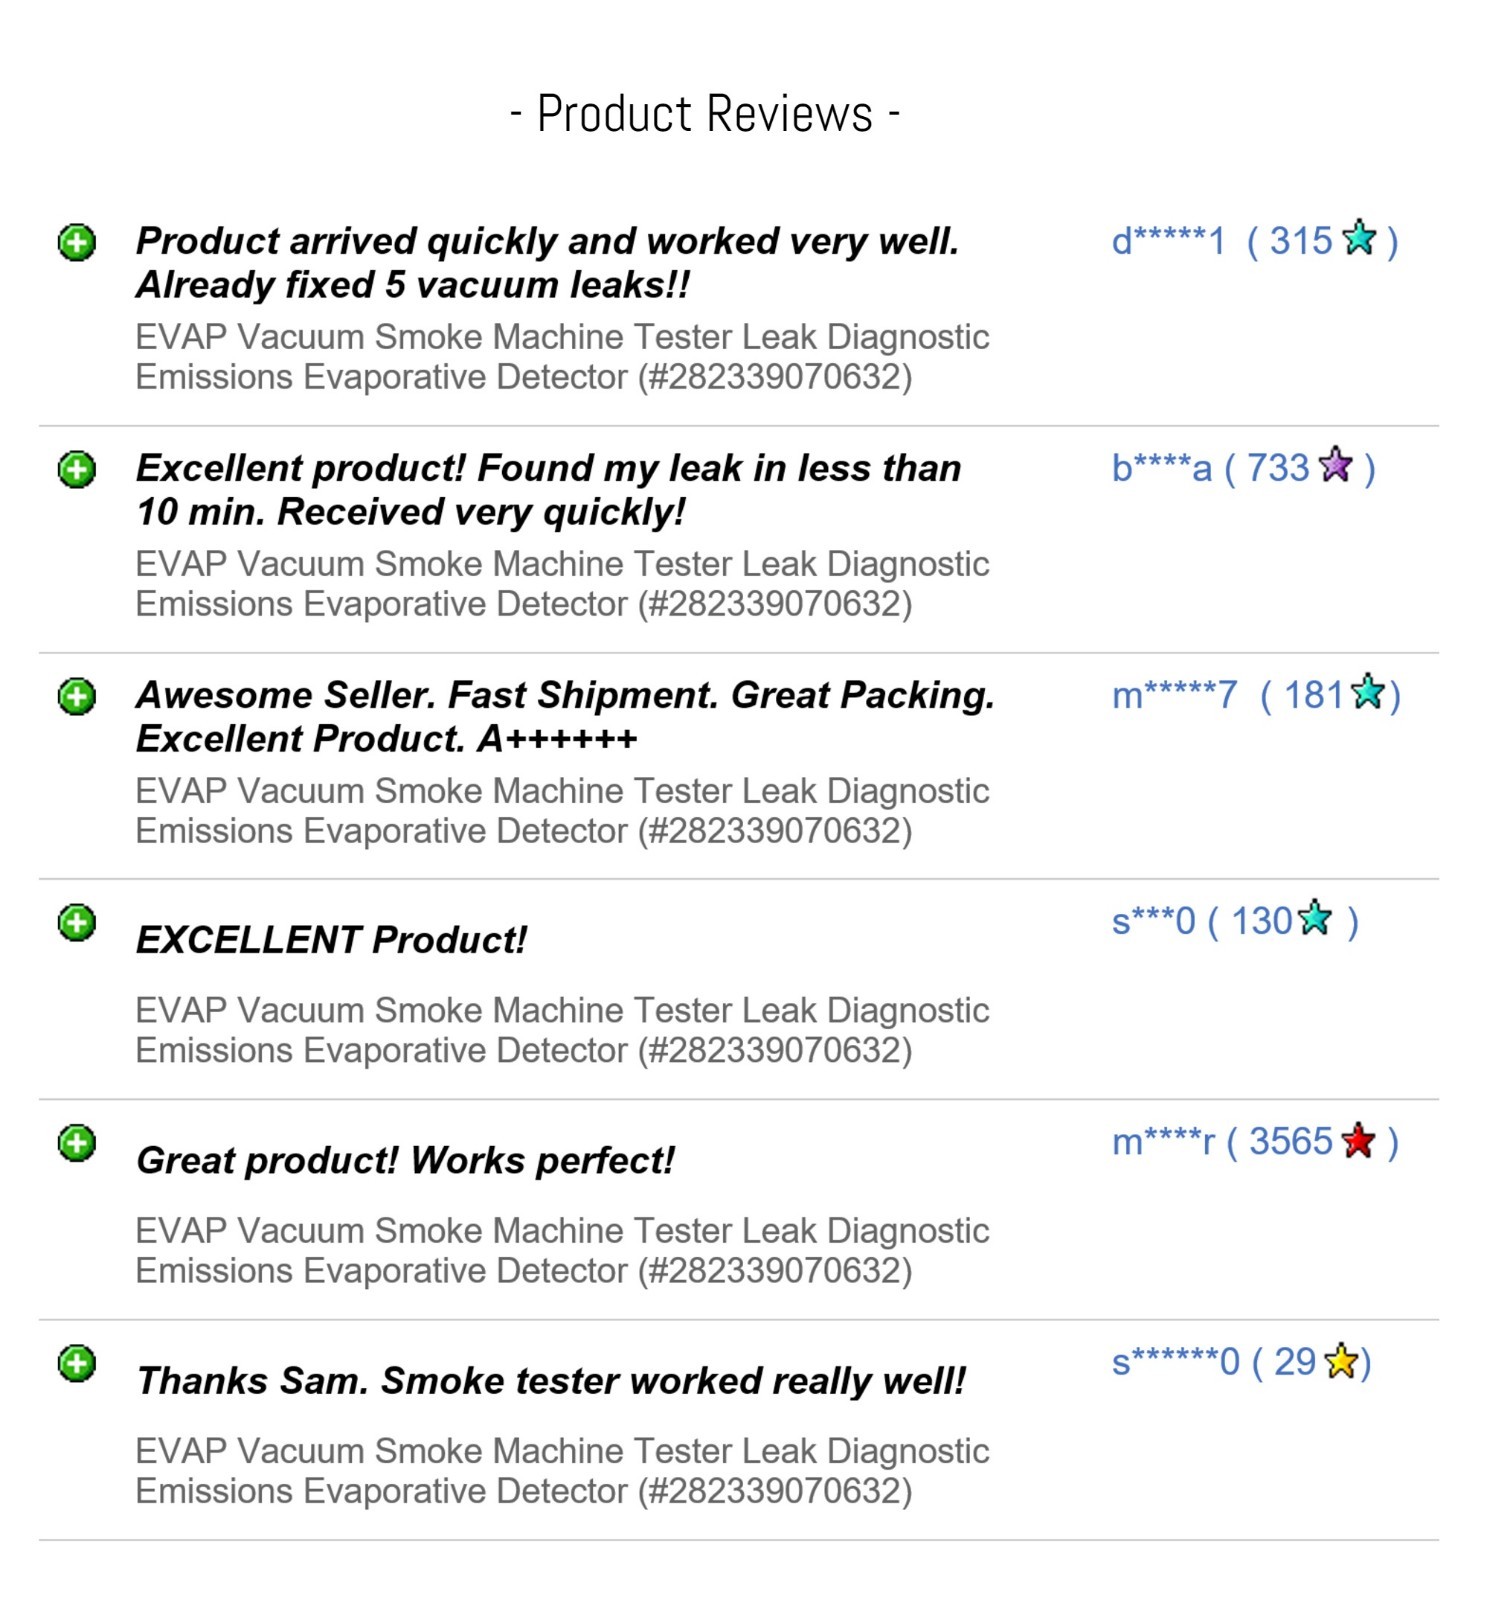Click the turquoise star next to 315

point(1360,238)
